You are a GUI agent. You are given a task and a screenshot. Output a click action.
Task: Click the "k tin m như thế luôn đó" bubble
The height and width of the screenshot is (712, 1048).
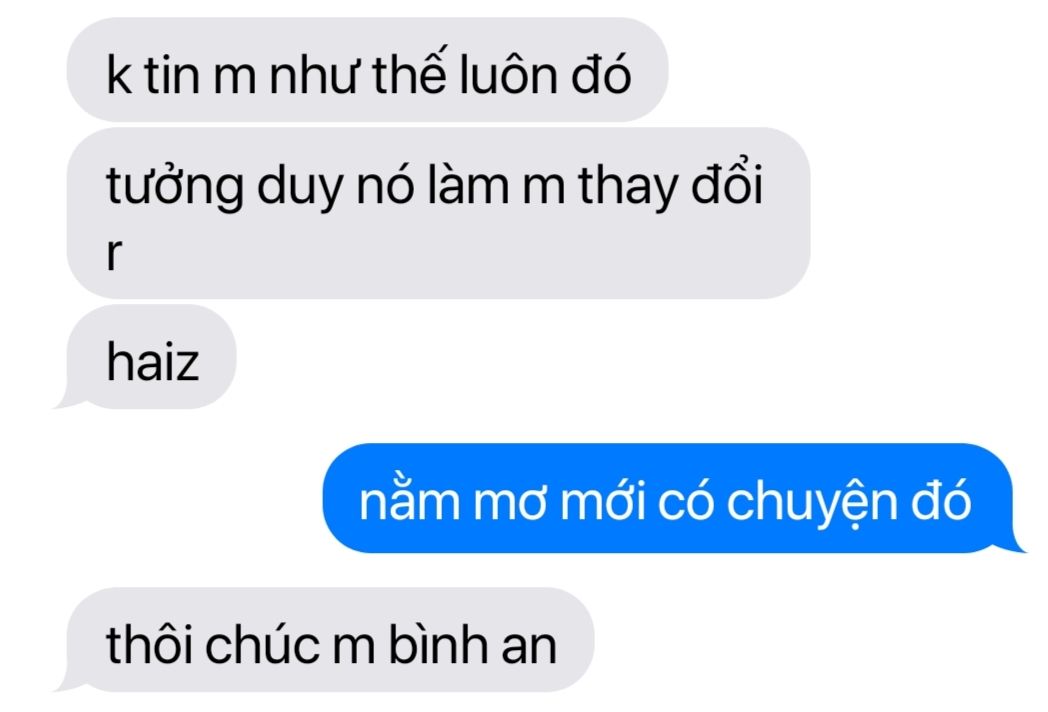tap(368, 70)
